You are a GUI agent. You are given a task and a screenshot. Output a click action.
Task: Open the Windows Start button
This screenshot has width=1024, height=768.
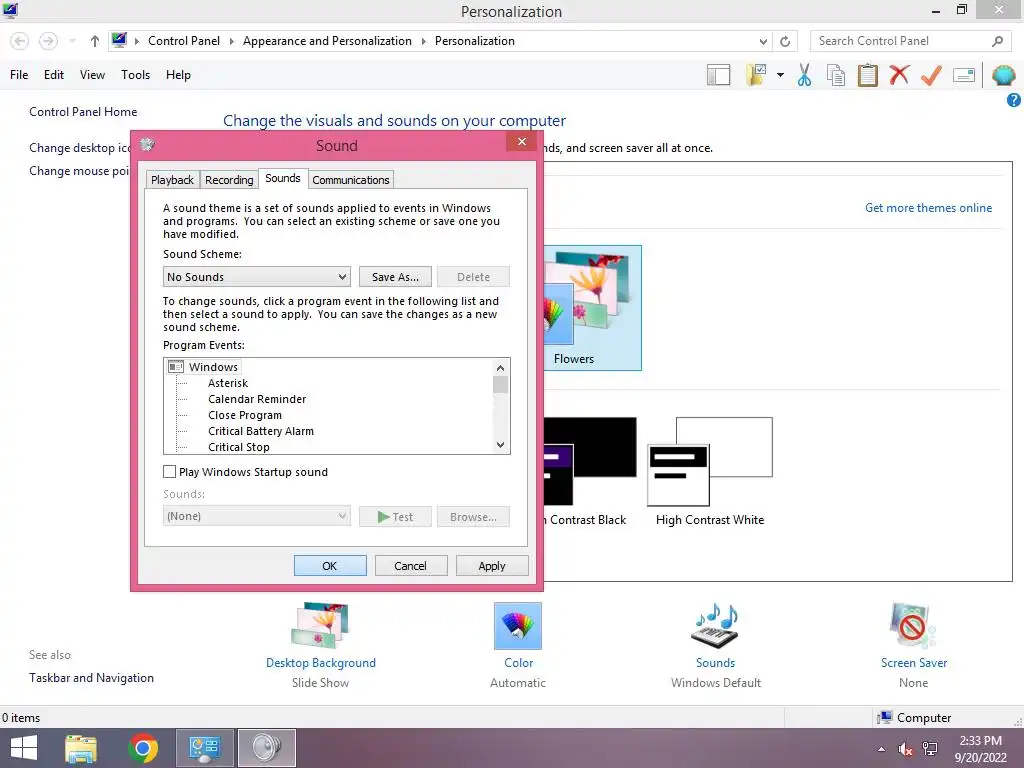[x=24, y=748]
